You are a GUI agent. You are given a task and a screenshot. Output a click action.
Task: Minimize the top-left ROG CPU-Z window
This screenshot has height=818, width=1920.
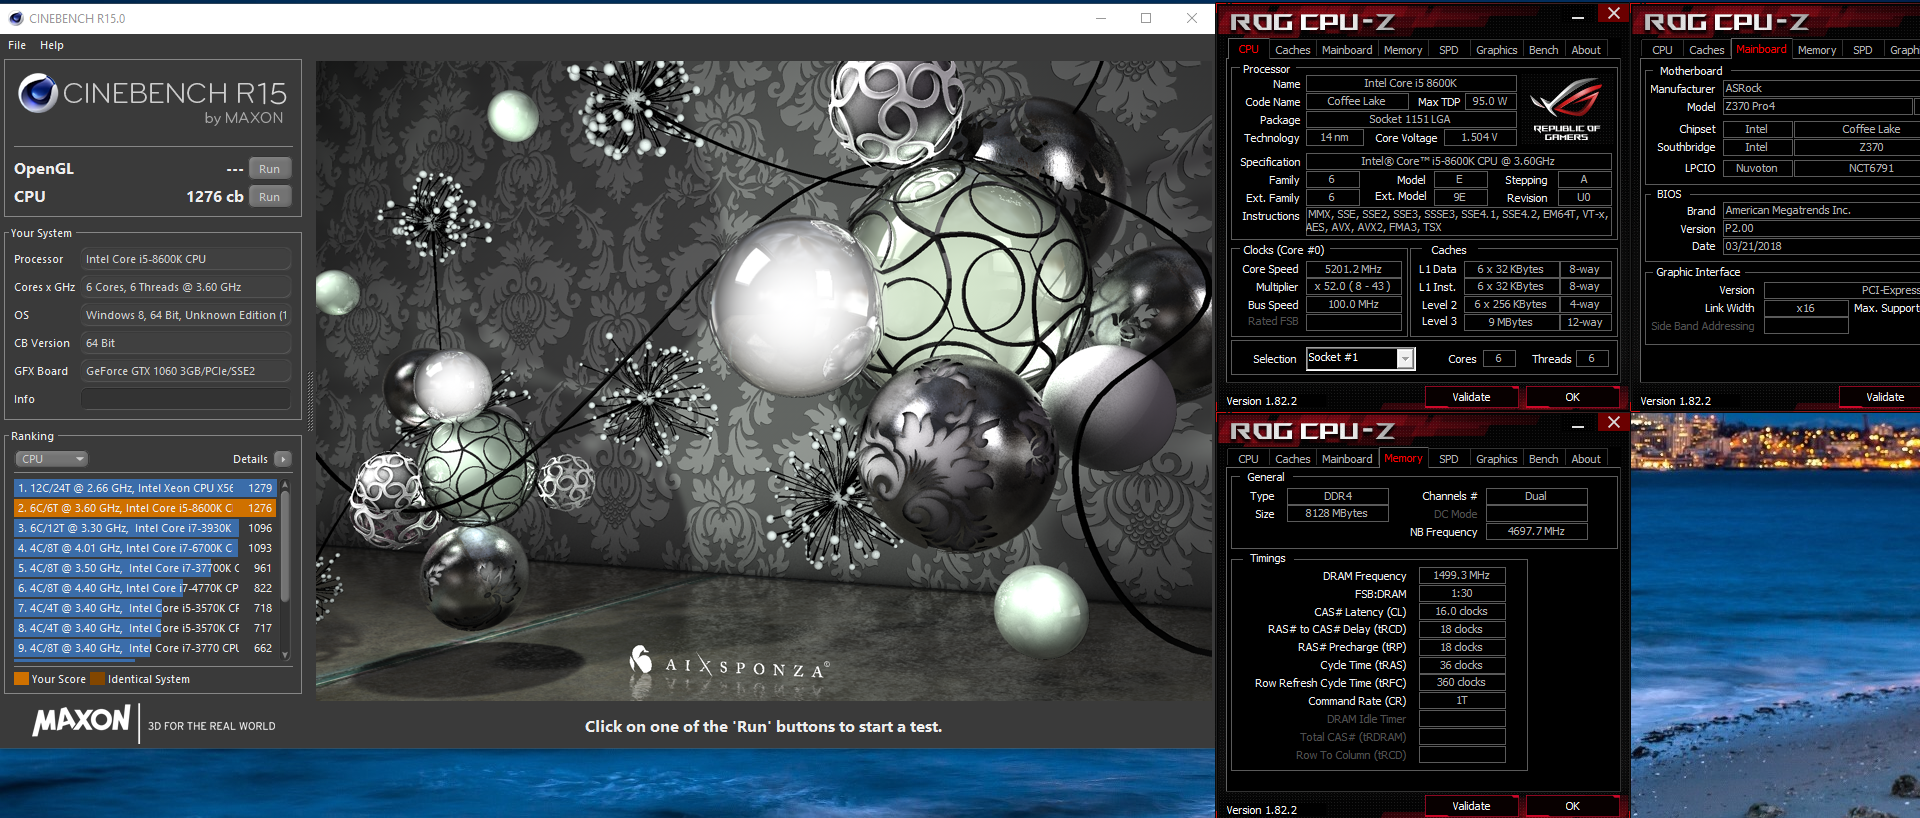(1578, 17)
